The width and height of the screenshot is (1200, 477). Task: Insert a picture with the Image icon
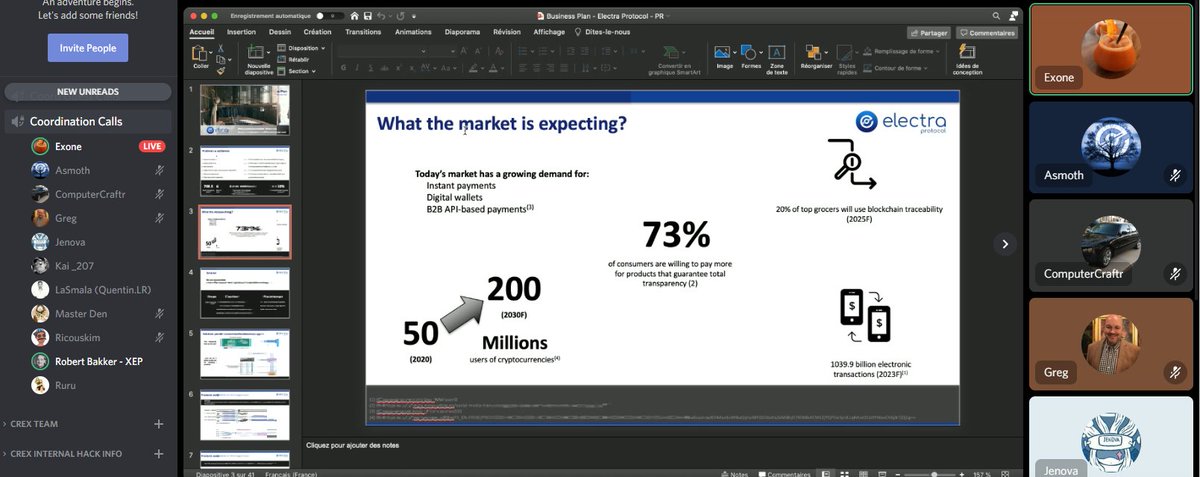tap(722, 52)
